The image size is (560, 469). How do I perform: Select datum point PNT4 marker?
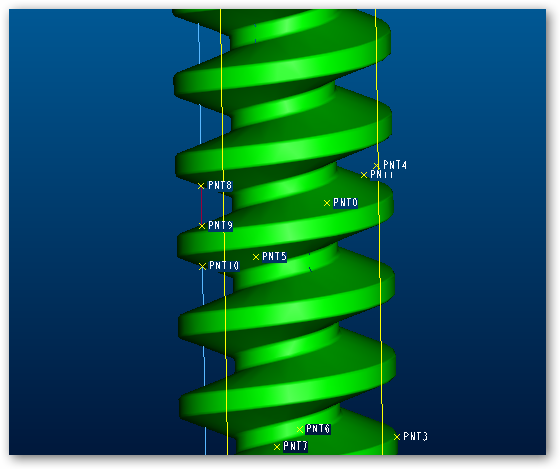(376, 166)
